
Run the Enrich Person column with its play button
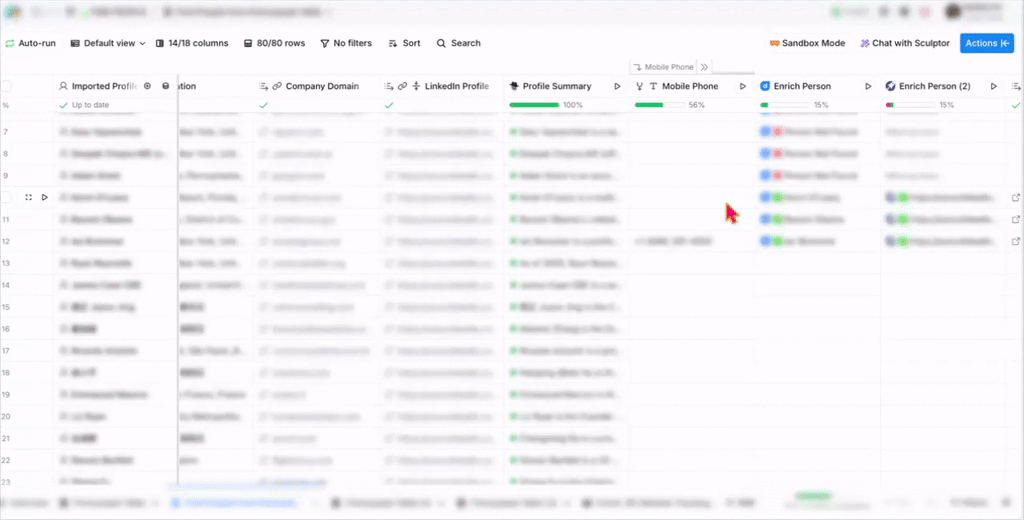pyautogui.click(x=868, y=86)
